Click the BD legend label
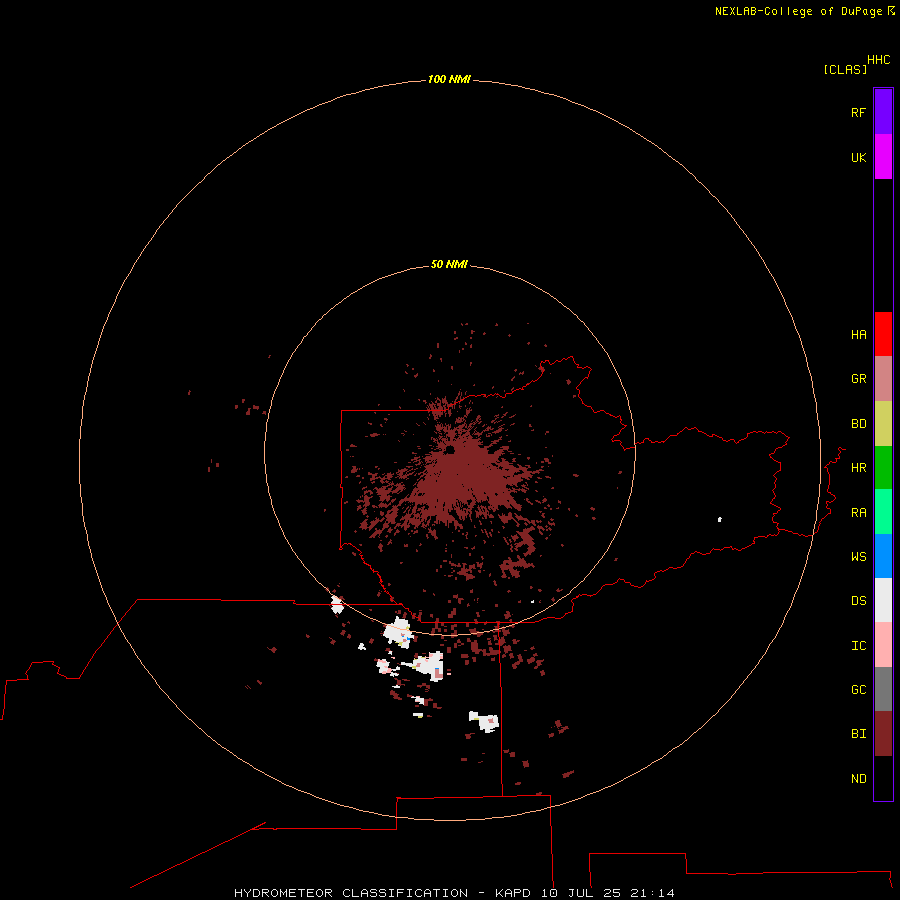 [858, 424]
